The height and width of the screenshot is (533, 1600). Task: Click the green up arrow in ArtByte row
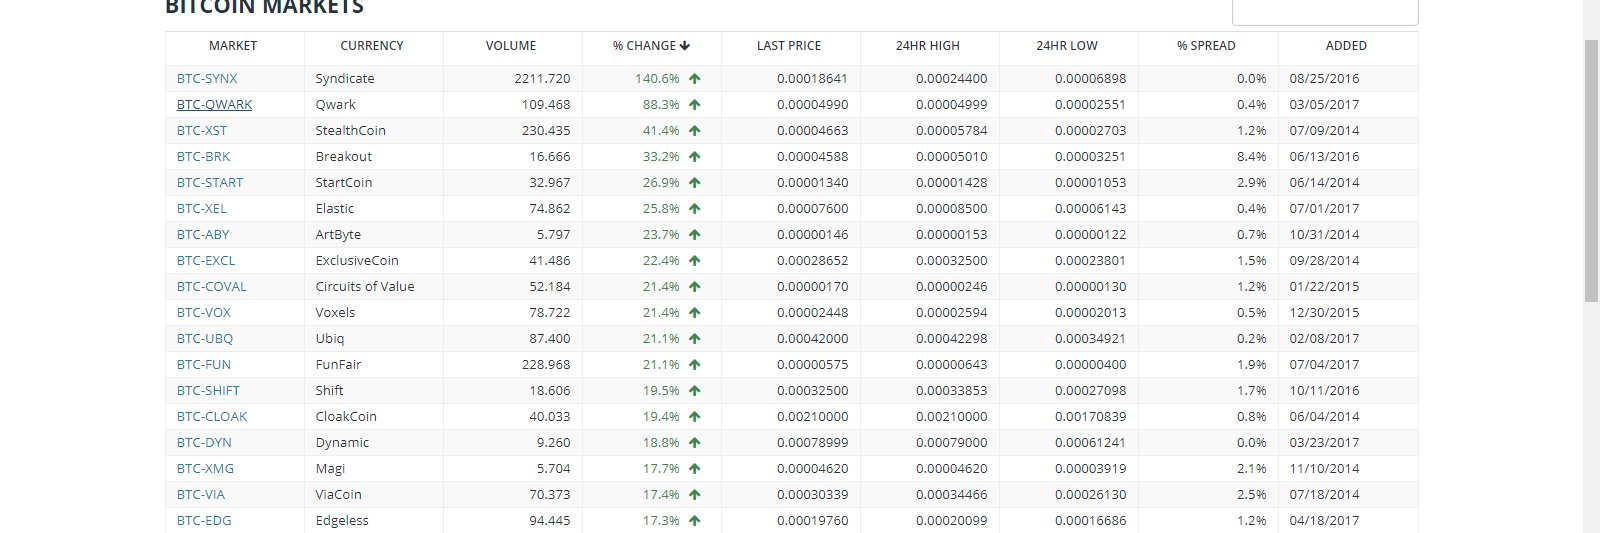tap(694, 234)
